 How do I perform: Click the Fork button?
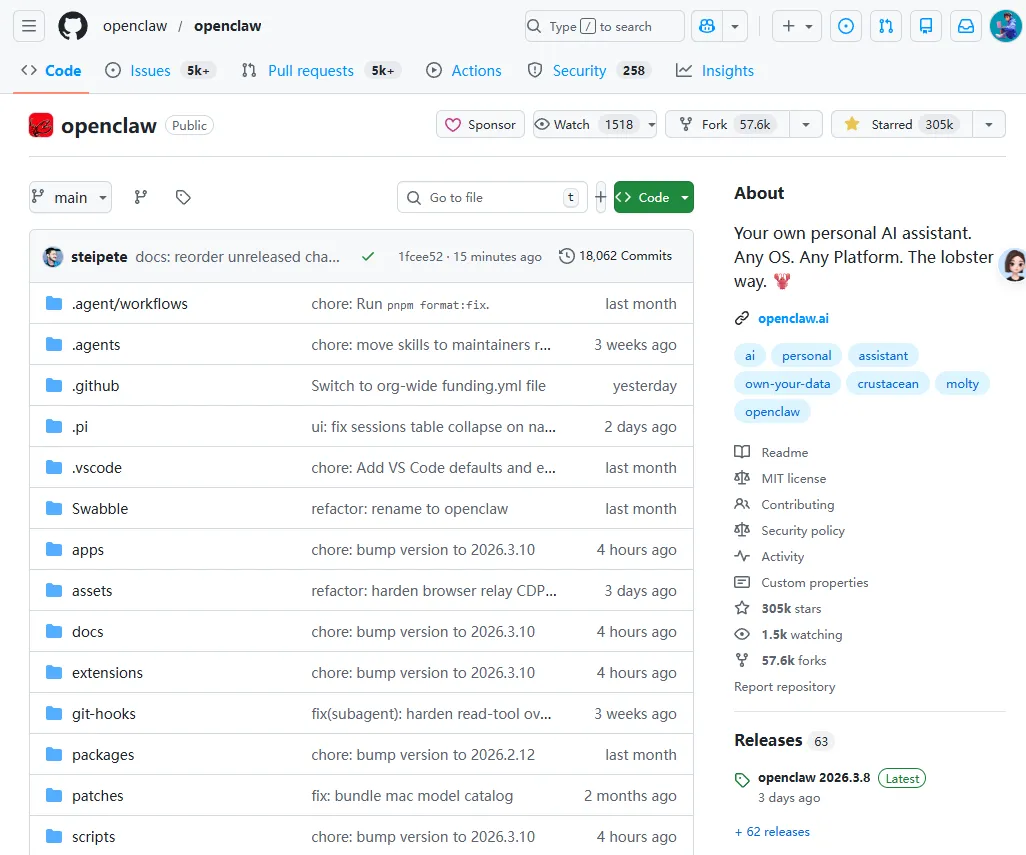tap(727, 124)
